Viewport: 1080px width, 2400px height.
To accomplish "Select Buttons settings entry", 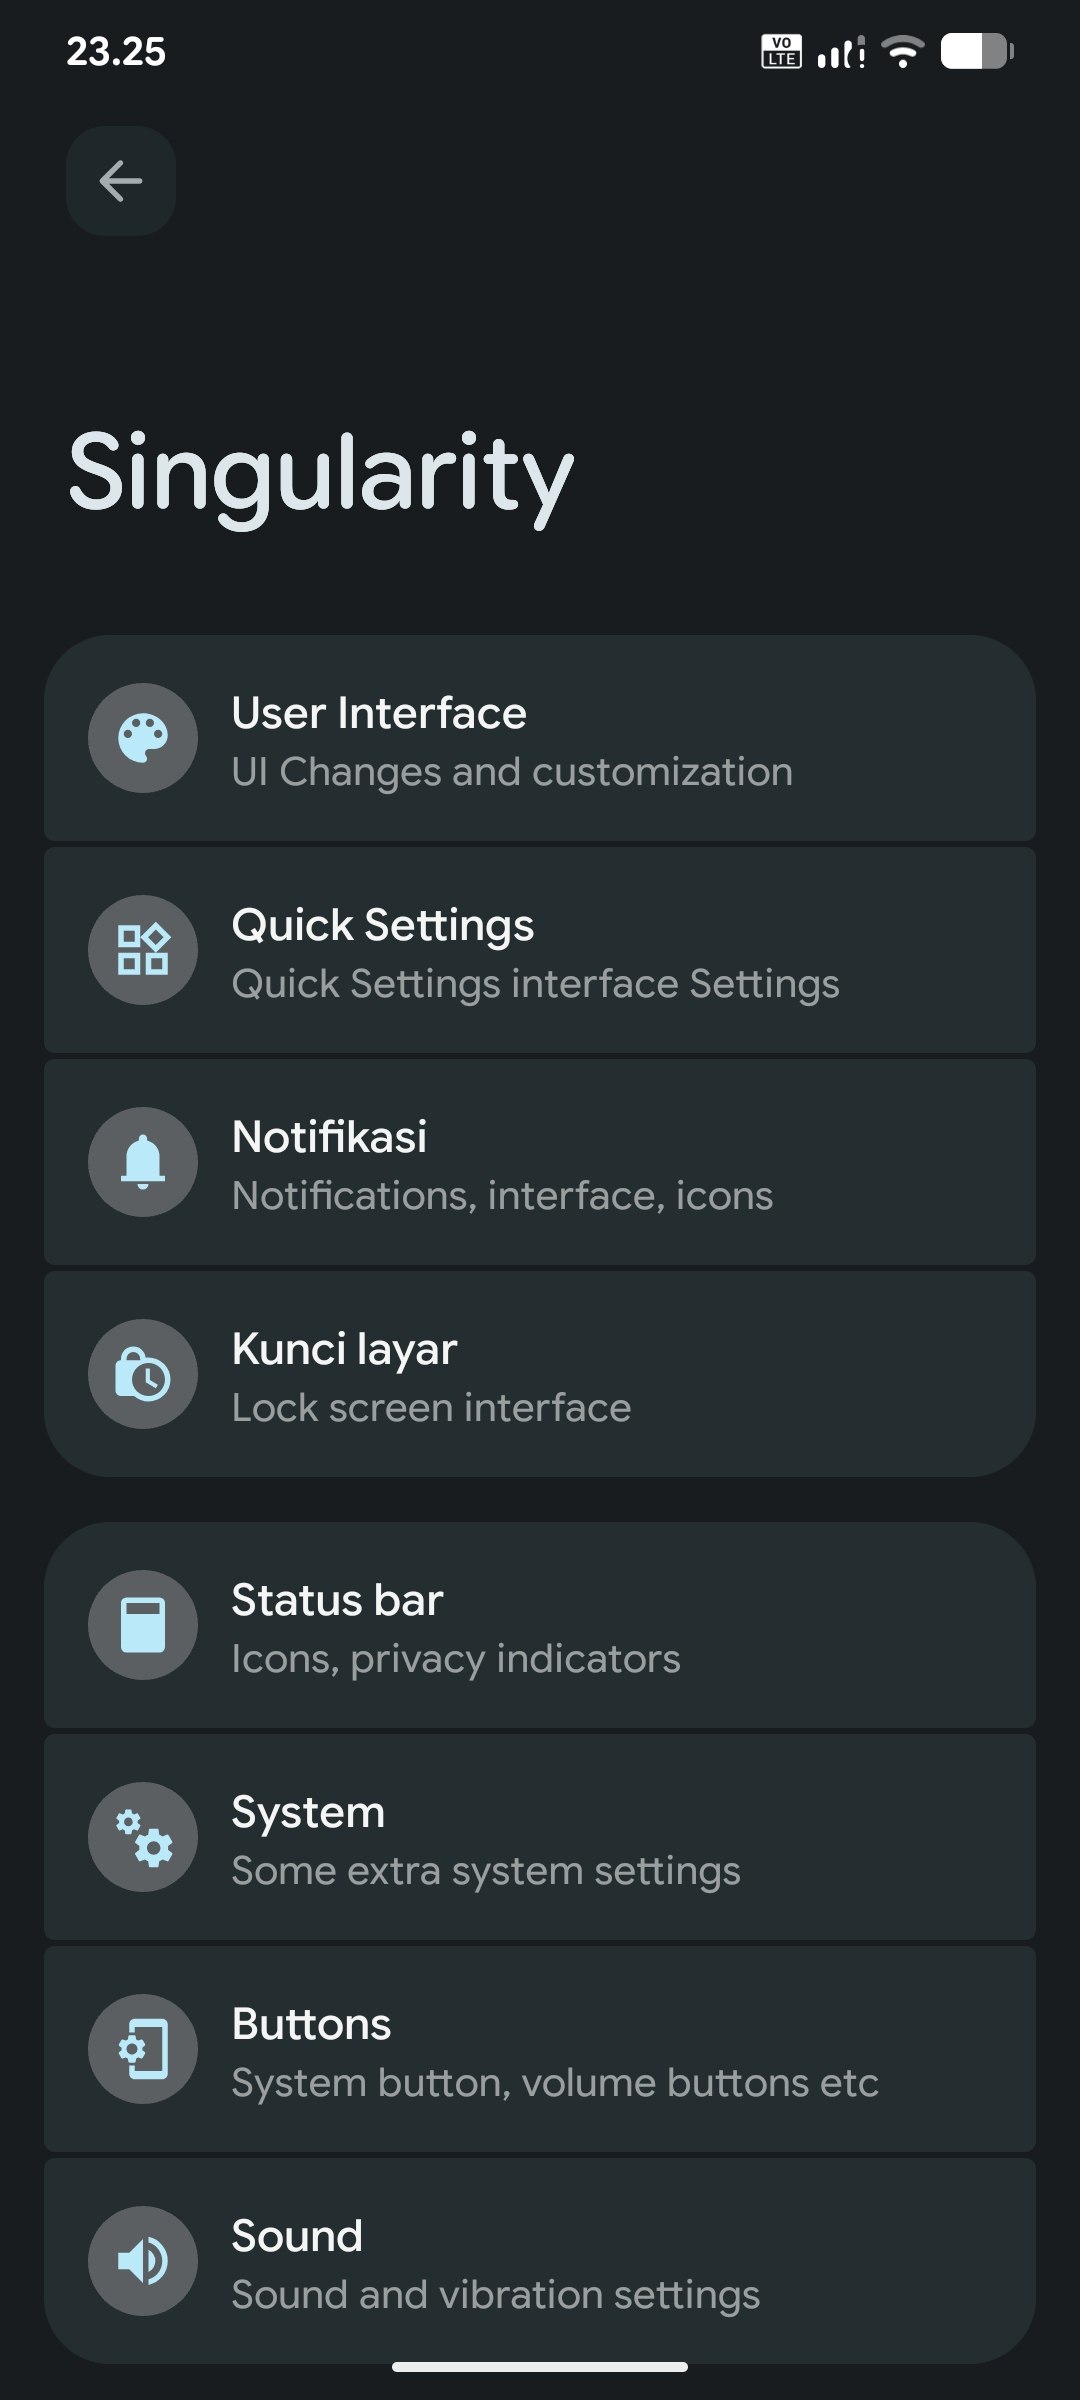I will (540, 2049).
